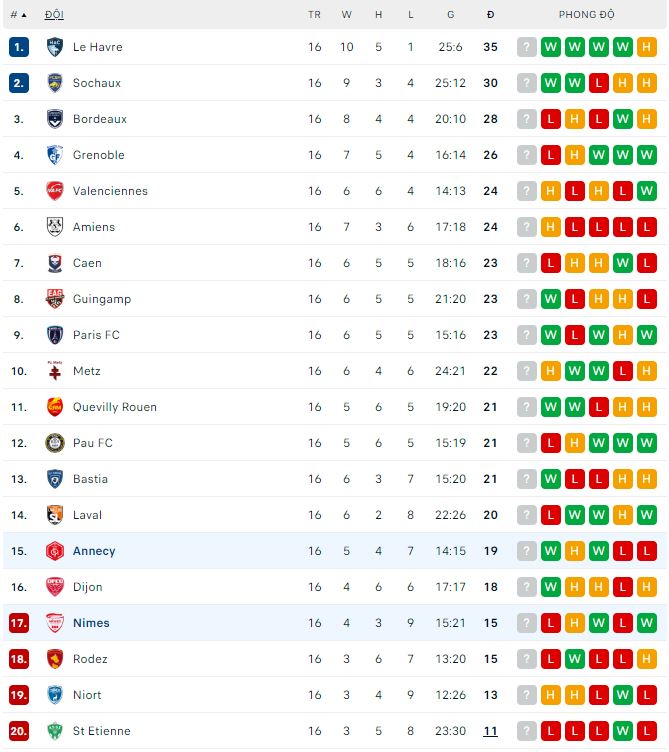Image resolution: width=669 pixels, height=752 pixels.
Task: Click the Sochaux team logo
Action: coord(55,83)
